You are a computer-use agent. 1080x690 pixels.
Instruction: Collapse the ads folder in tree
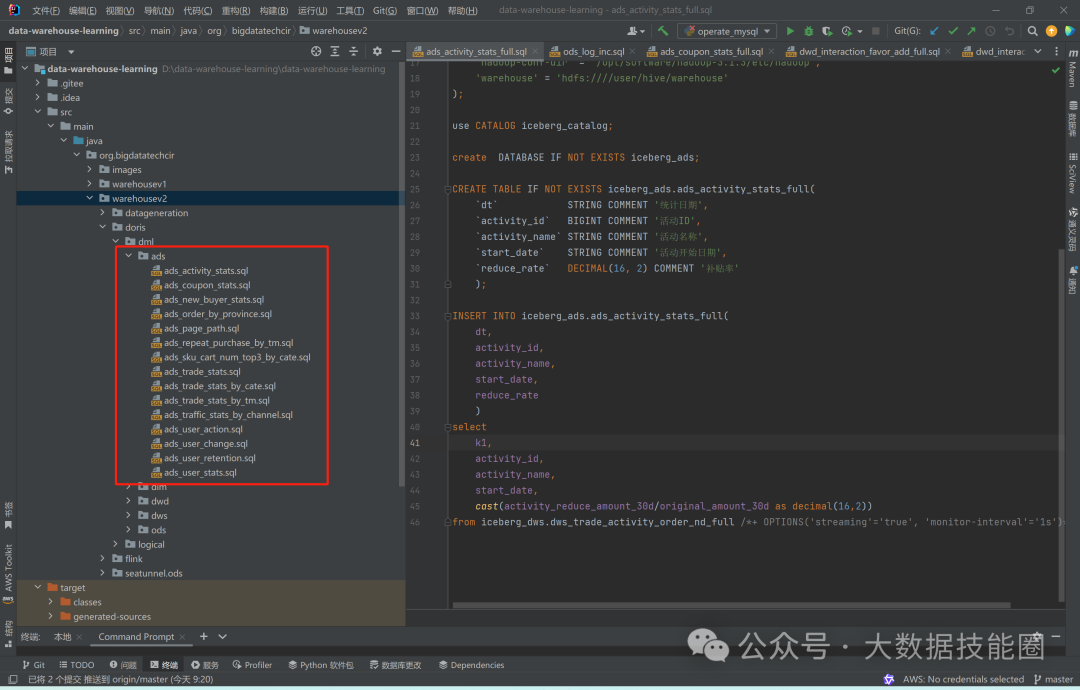[129, 256]
